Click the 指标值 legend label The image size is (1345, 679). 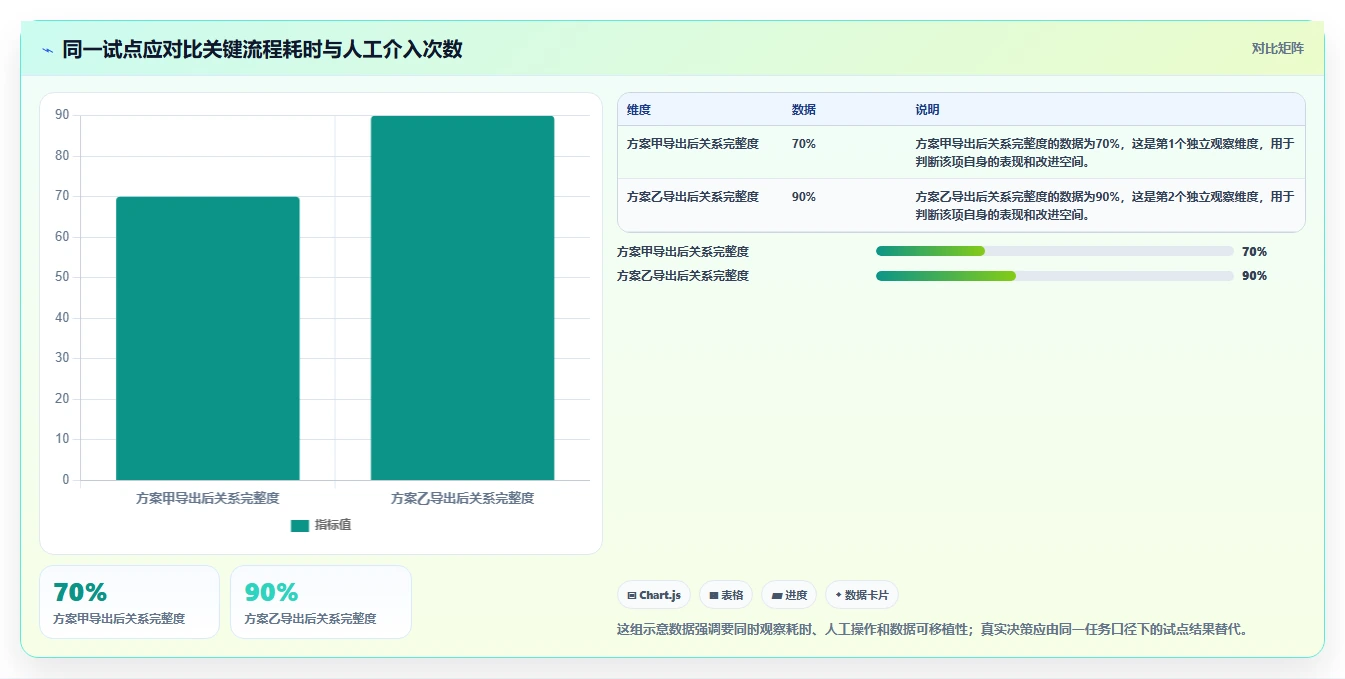333,526
